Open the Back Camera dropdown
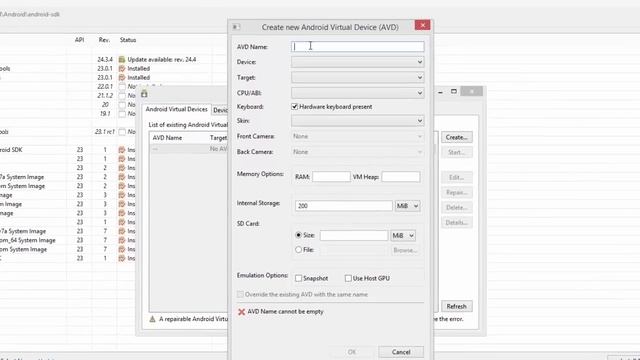Viewport: 640px width, 360px height. coord(358,152)
